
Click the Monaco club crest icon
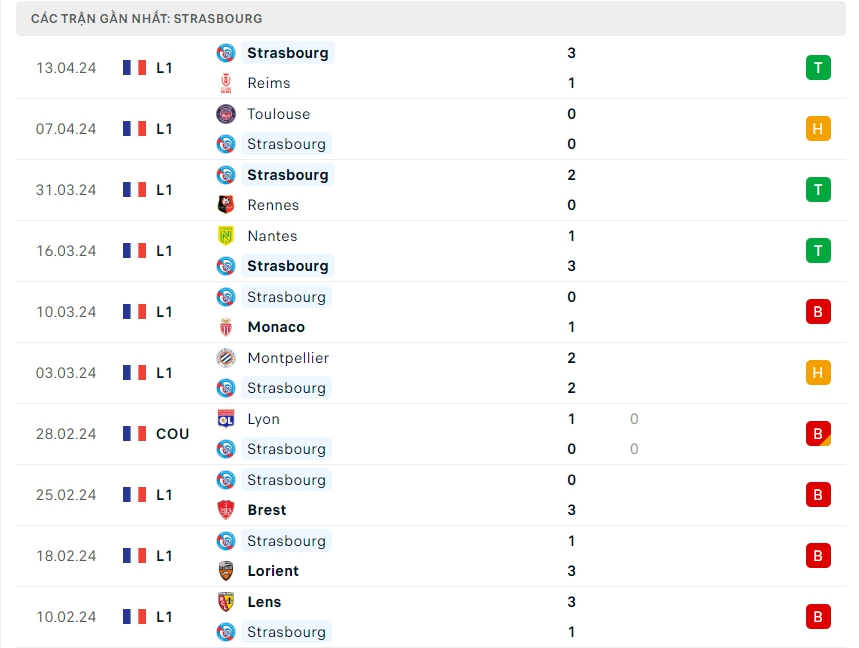(x=226, y=327)
